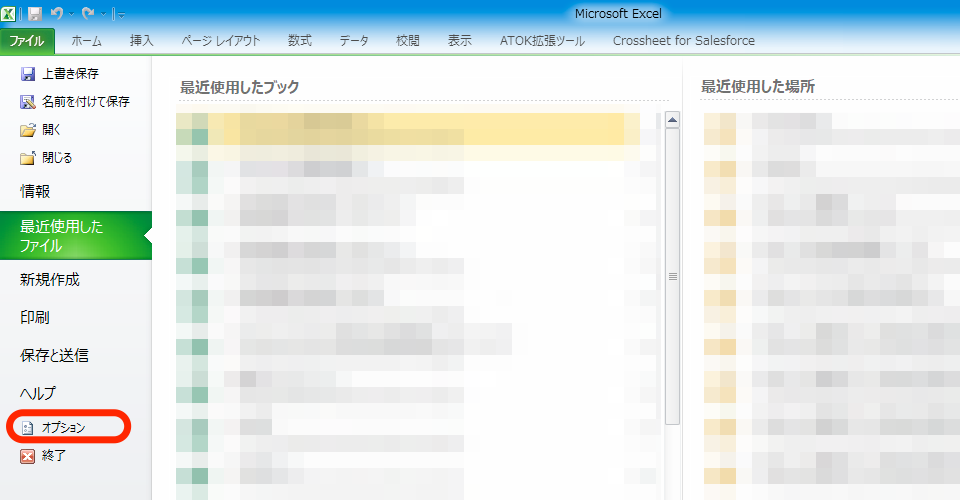This screenshot has height=500, width=960.
Task: Switch to the ホーム ribbon tab
Action: [x=87, y=41]
